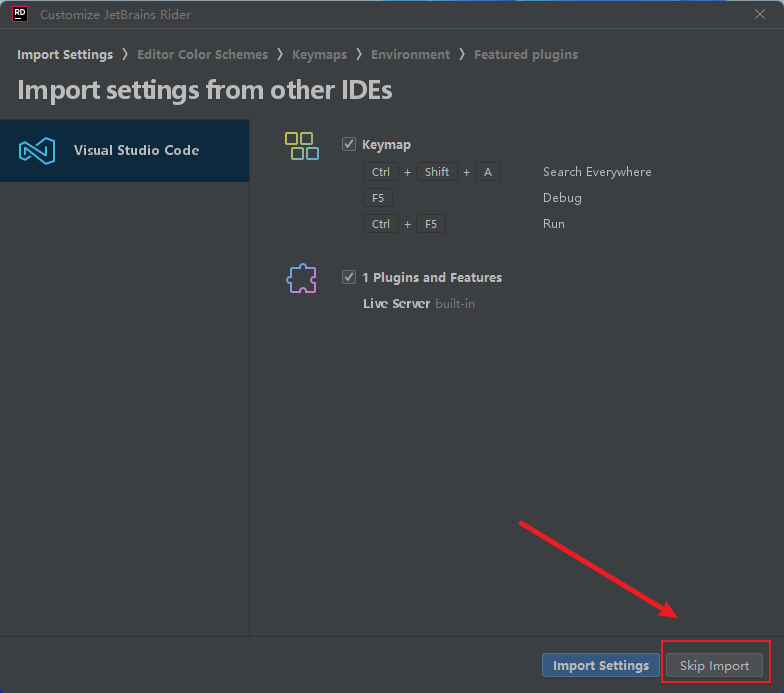This screenshot has width=784, height=693.
Task: Click the Shift key badge
Action: point(436,172)
